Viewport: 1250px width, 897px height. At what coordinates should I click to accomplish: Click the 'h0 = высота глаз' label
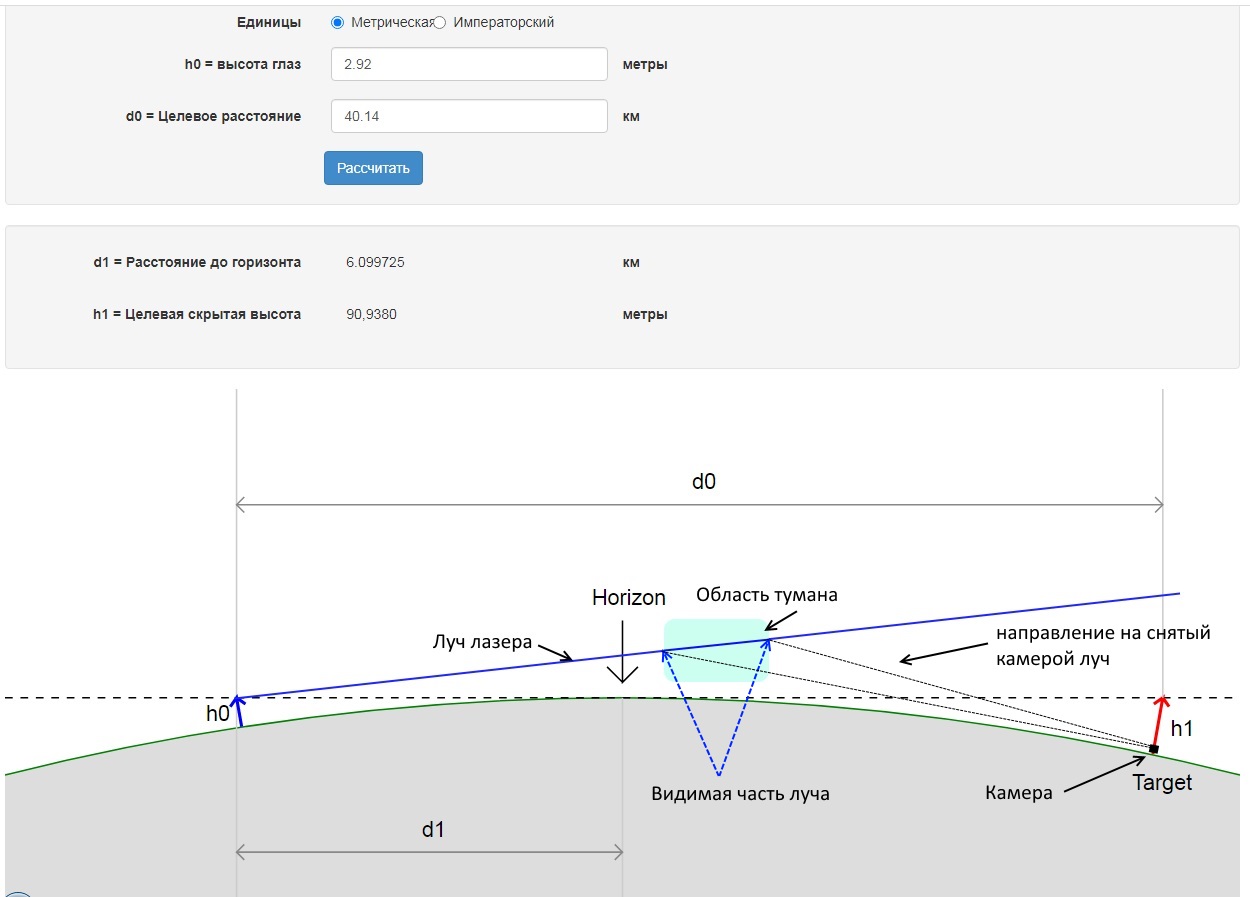(x=243, y=65)
